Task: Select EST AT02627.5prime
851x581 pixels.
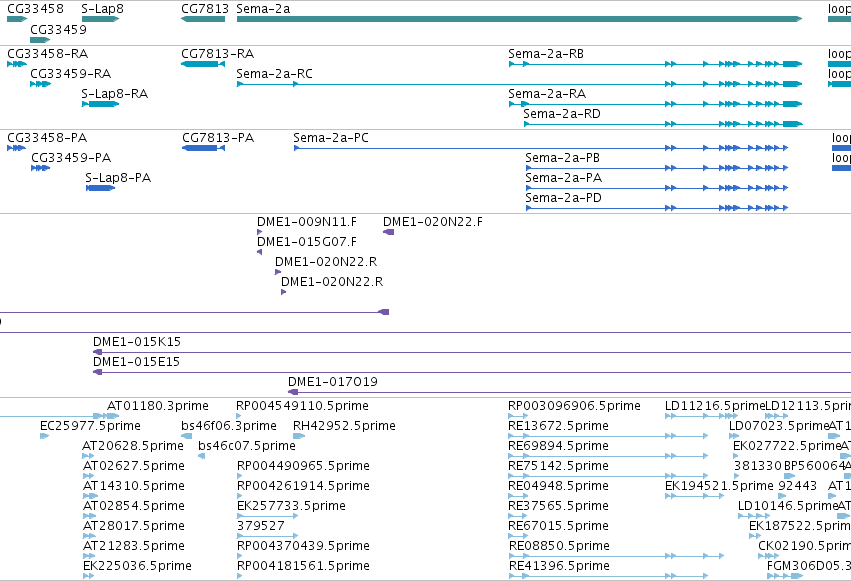Action: pyautogui.click(x=89, y=476)
